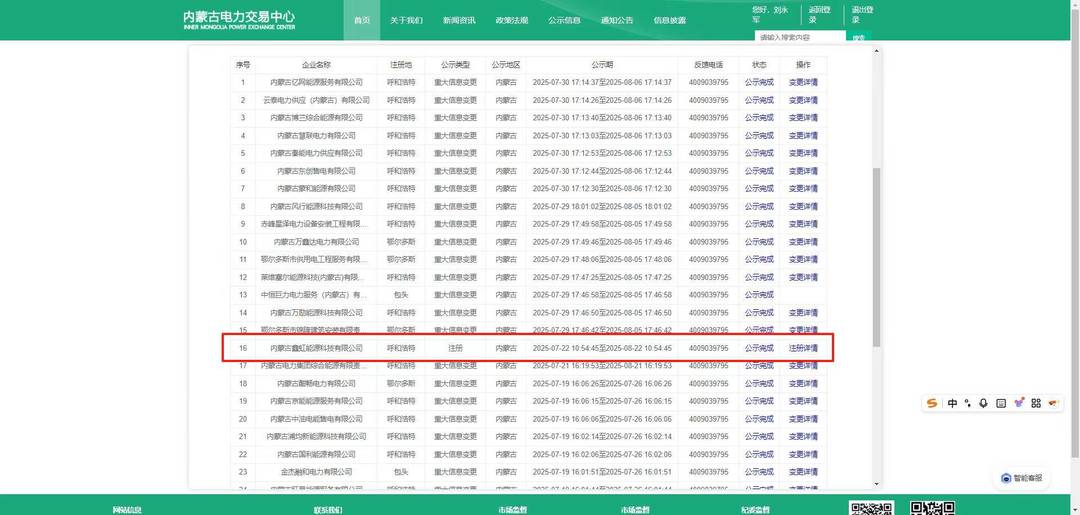Click the microphone voice input icon

click(x=984, y=403)
